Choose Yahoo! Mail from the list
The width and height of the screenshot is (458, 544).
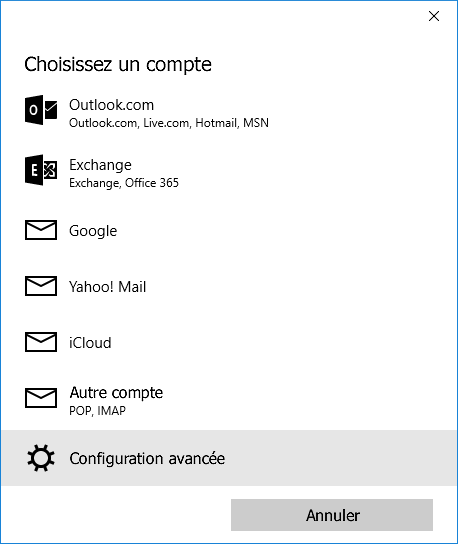(x=229, y=286)
